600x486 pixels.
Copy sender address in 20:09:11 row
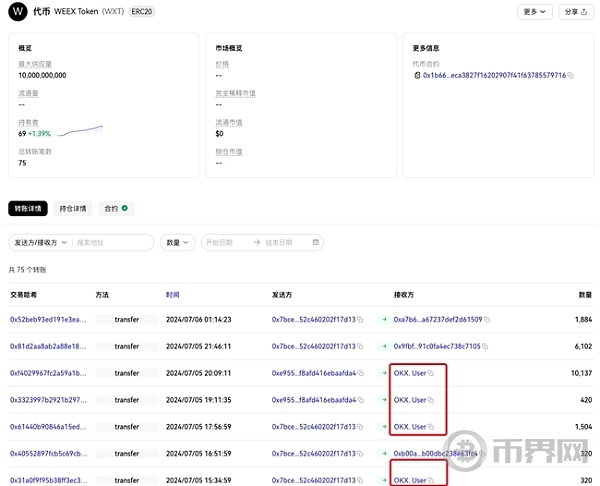360,373
